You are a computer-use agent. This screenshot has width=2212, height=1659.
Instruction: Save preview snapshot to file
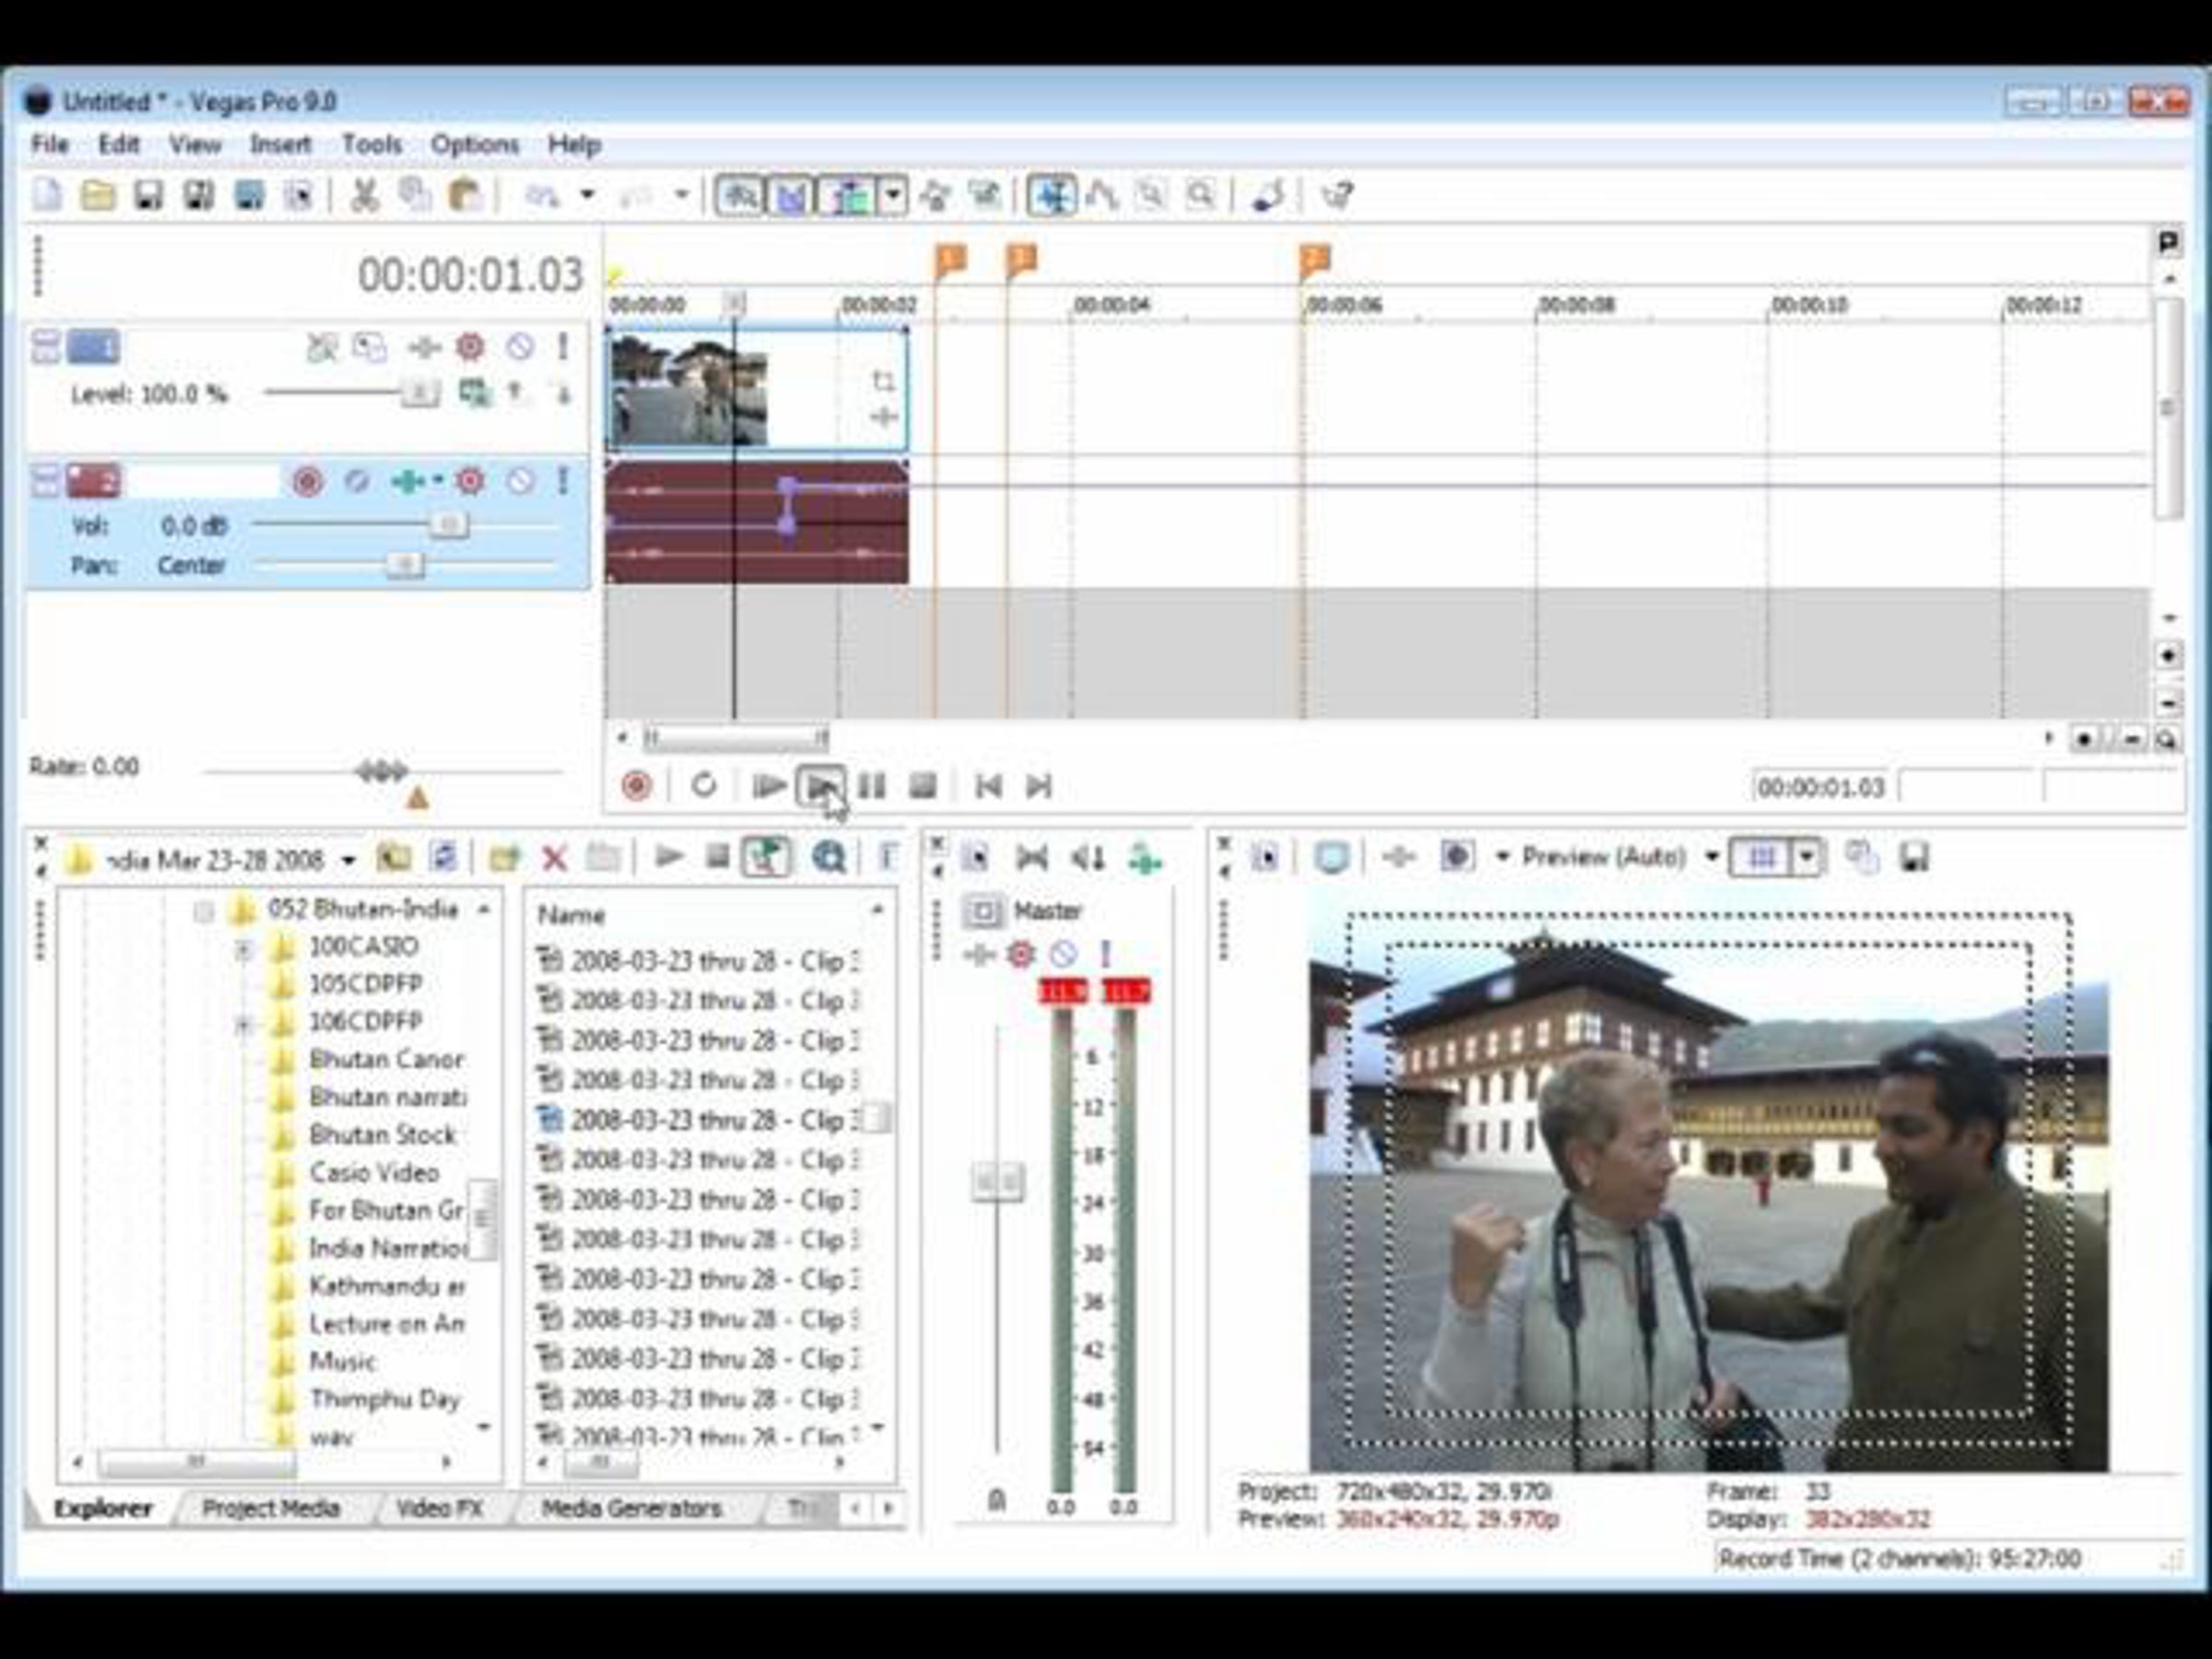(x=1913, y=857)
